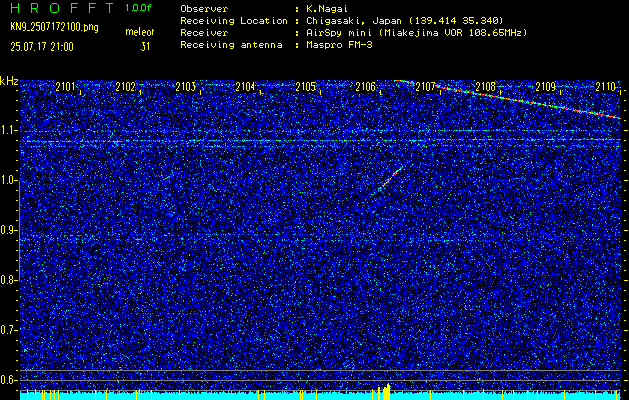The width and height of the screenshot is (629, 400).
Task: Click the timestamp 25.07.17 21:00
Action: 42,47
